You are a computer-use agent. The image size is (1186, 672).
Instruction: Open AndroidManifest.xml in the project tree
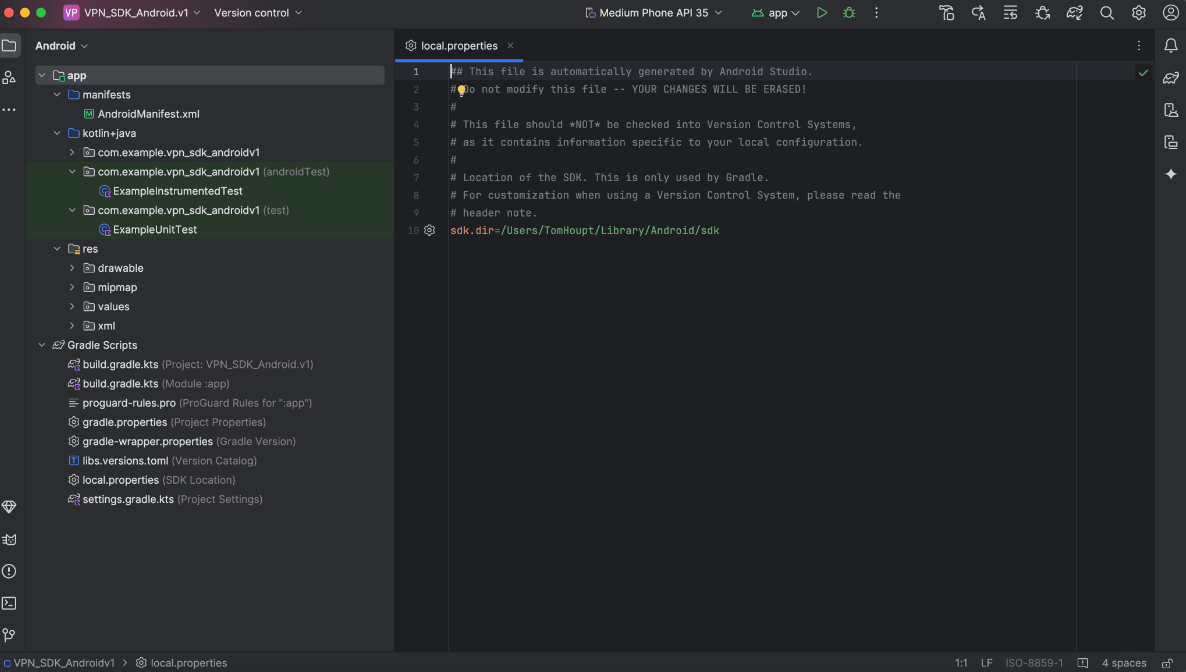[x=148, y=114]
